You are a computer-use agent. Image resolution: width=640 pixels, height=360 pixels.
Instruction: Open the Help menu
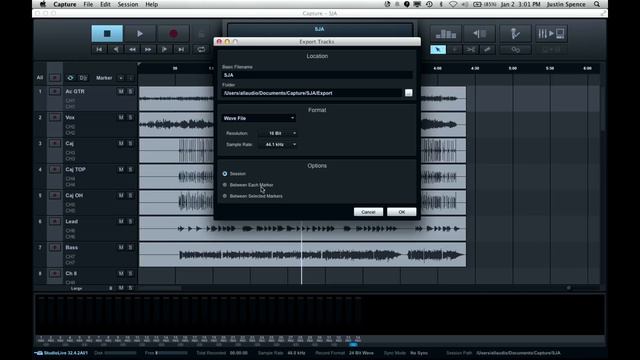(x=151, y=4)
